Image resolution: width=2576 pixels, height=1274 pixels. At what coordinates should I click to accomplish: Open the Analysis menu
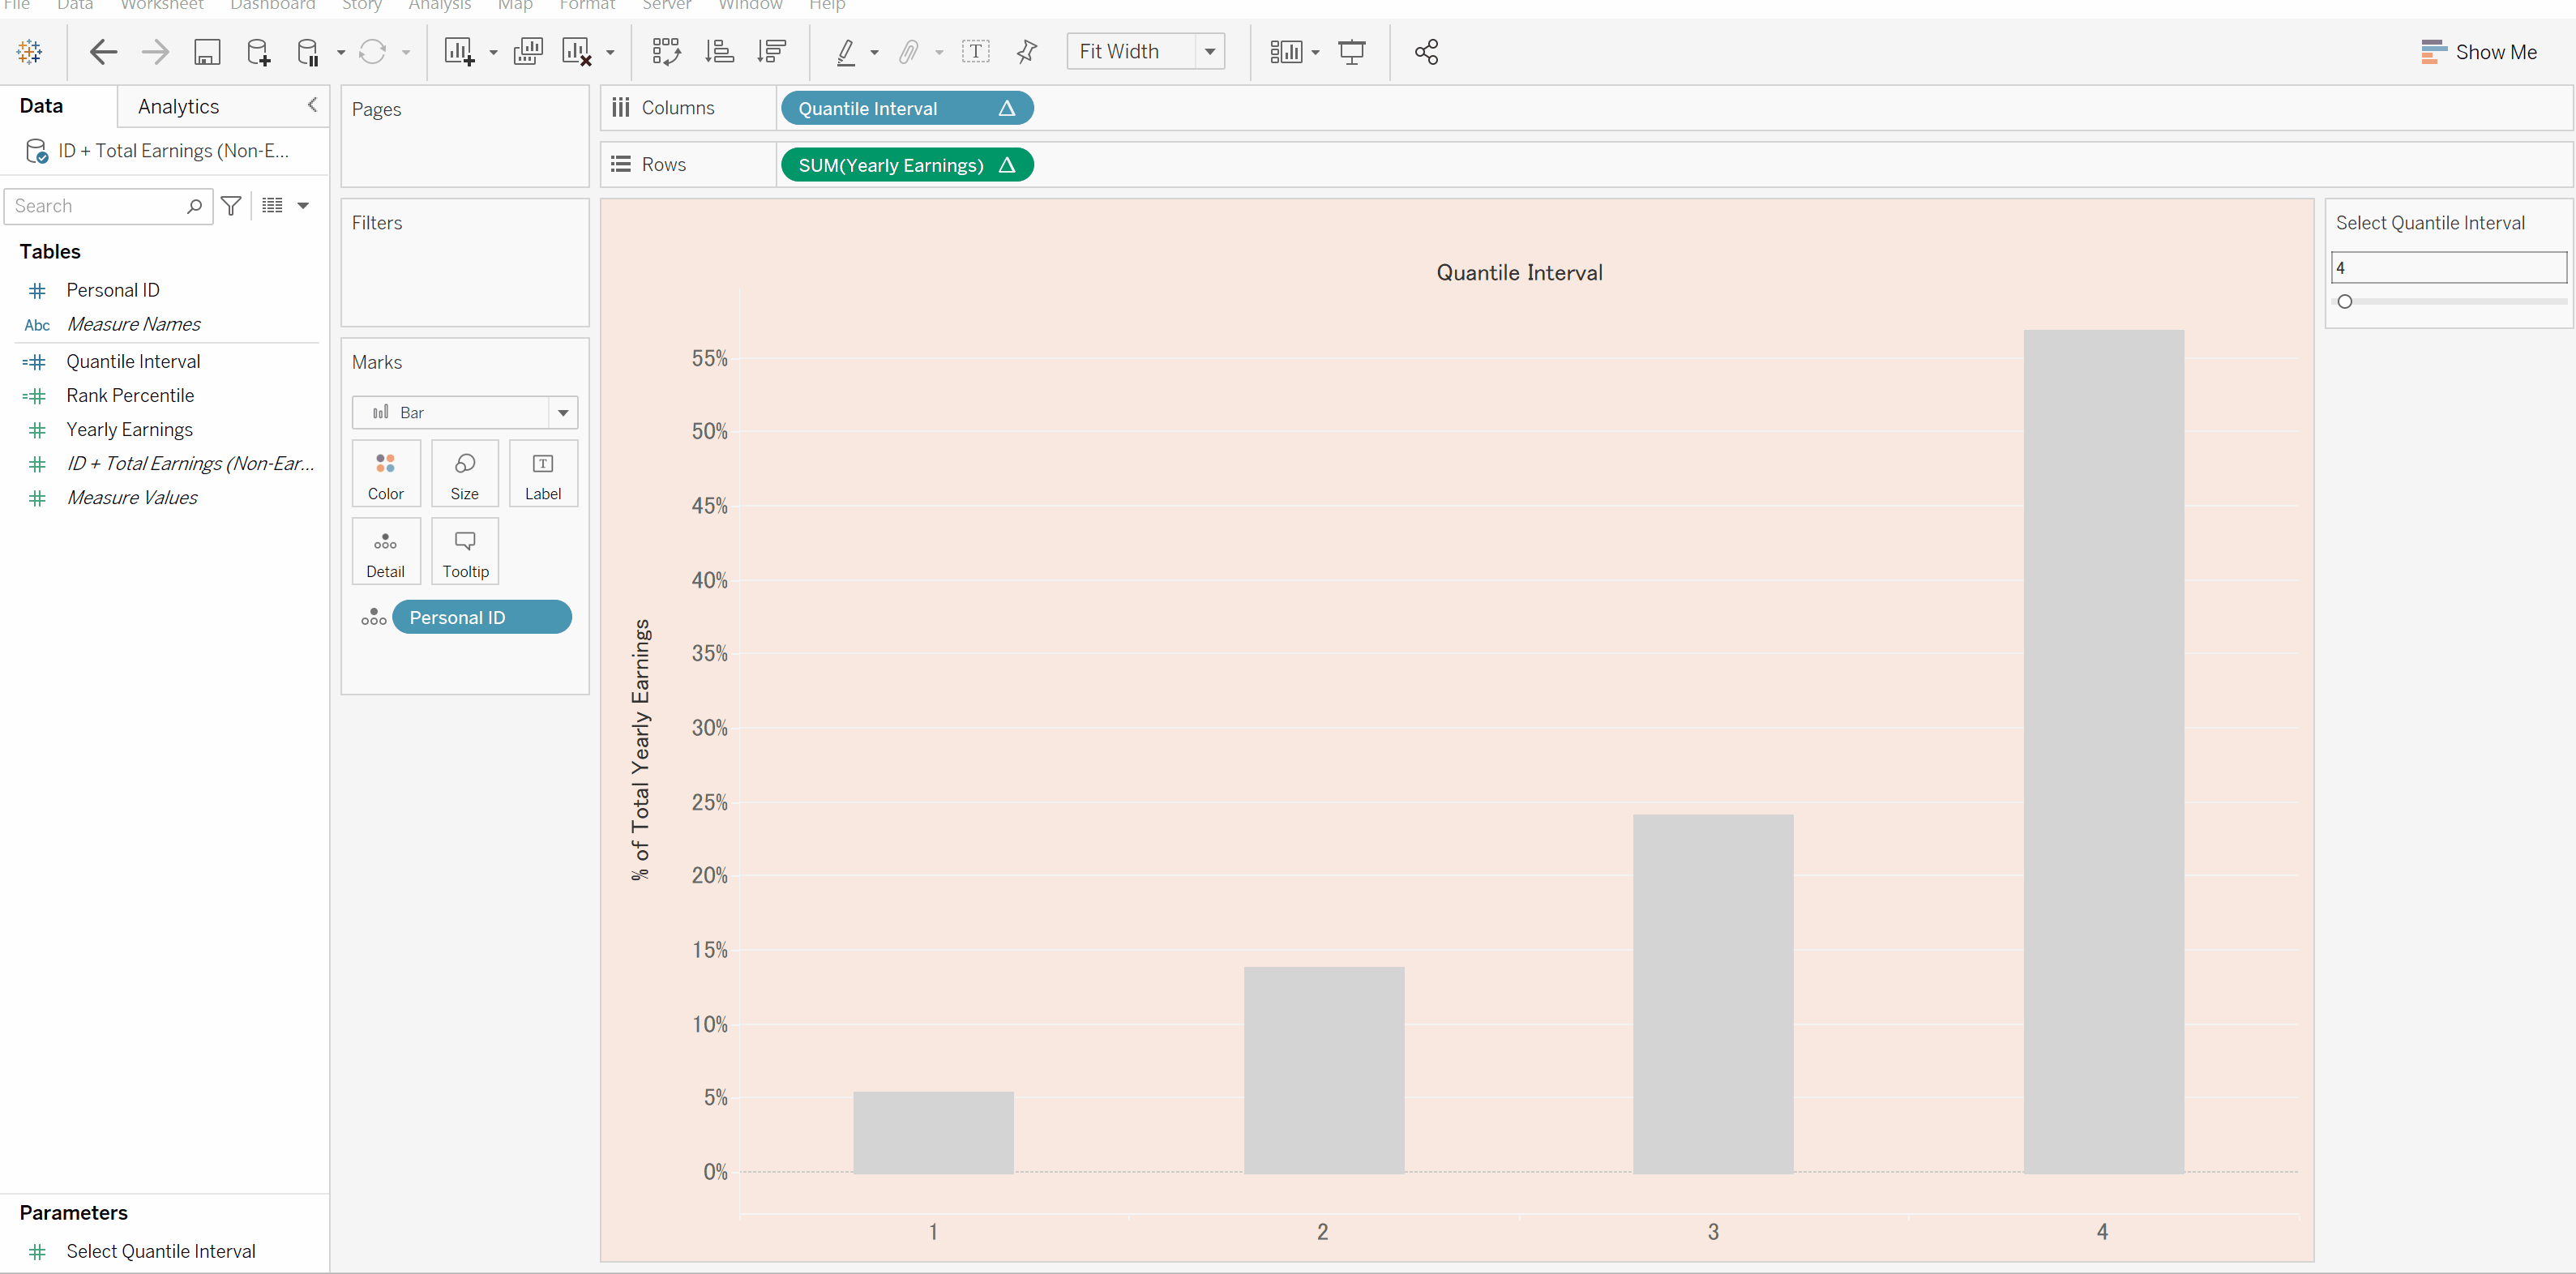[x=439, y=6]
